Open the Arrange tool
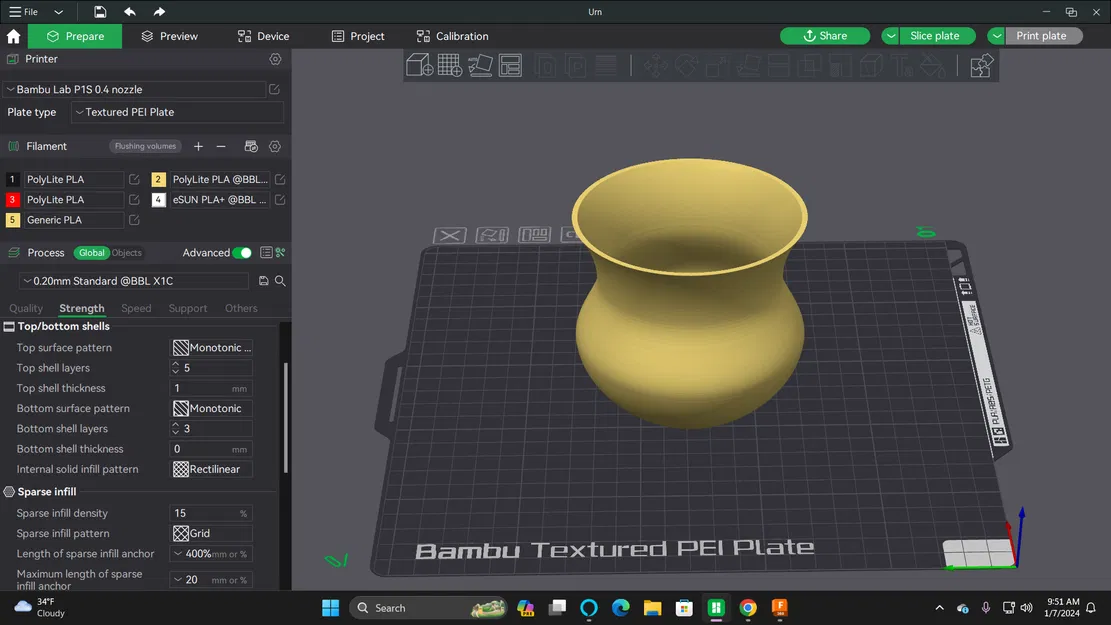Viewport: 1111px width, 625px height. coord(510,65)
